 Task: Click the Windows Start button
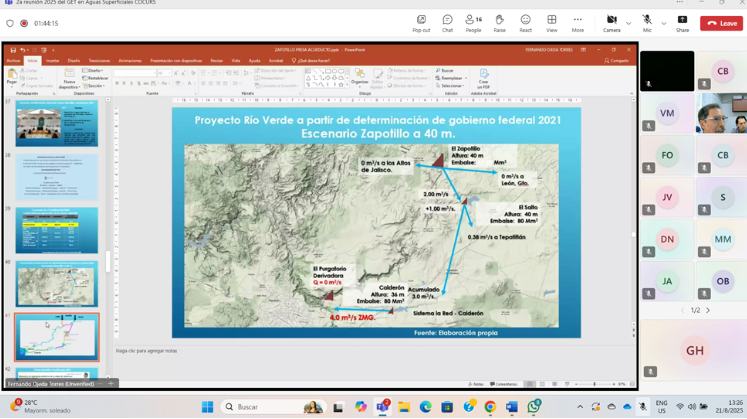(x=207, y=407)
